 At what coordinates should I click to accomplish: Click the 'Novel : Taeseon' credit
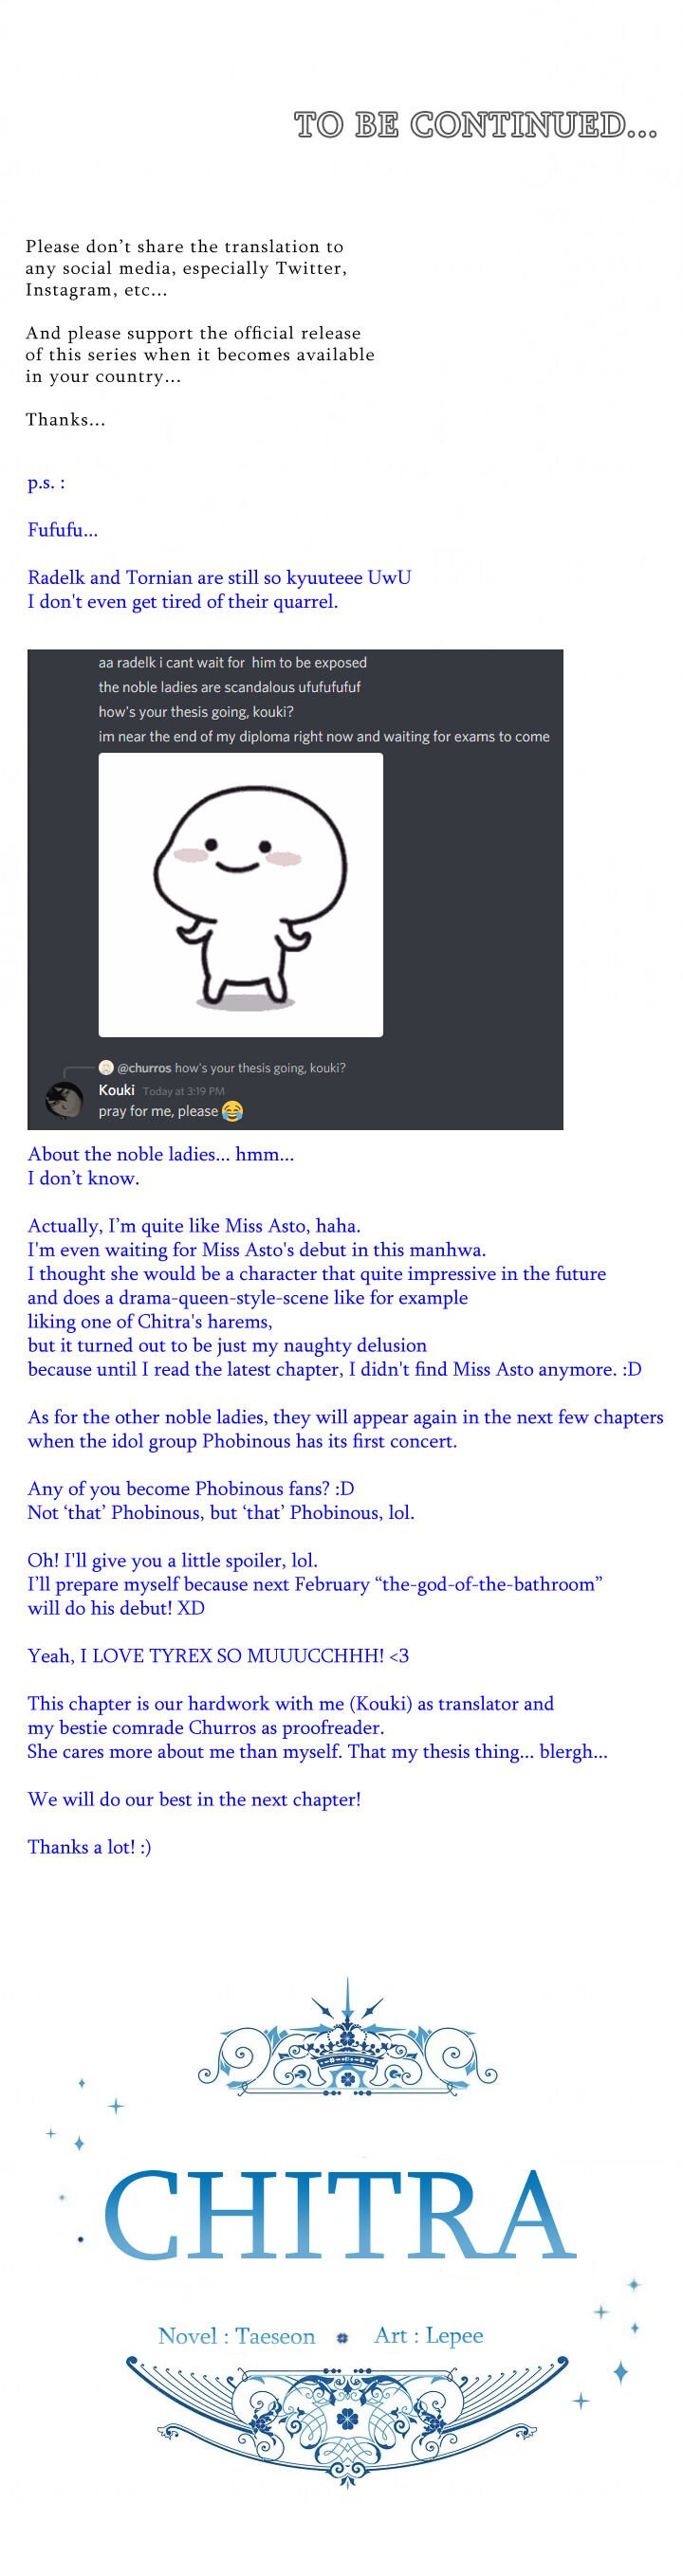[236, 2337]
